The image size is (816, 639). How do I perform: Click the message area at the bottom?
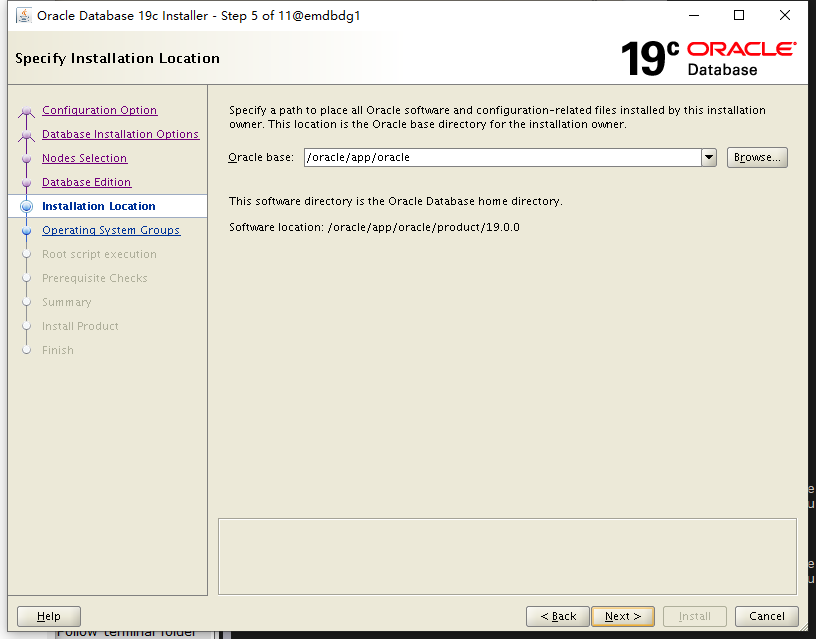tap(507, 556)
